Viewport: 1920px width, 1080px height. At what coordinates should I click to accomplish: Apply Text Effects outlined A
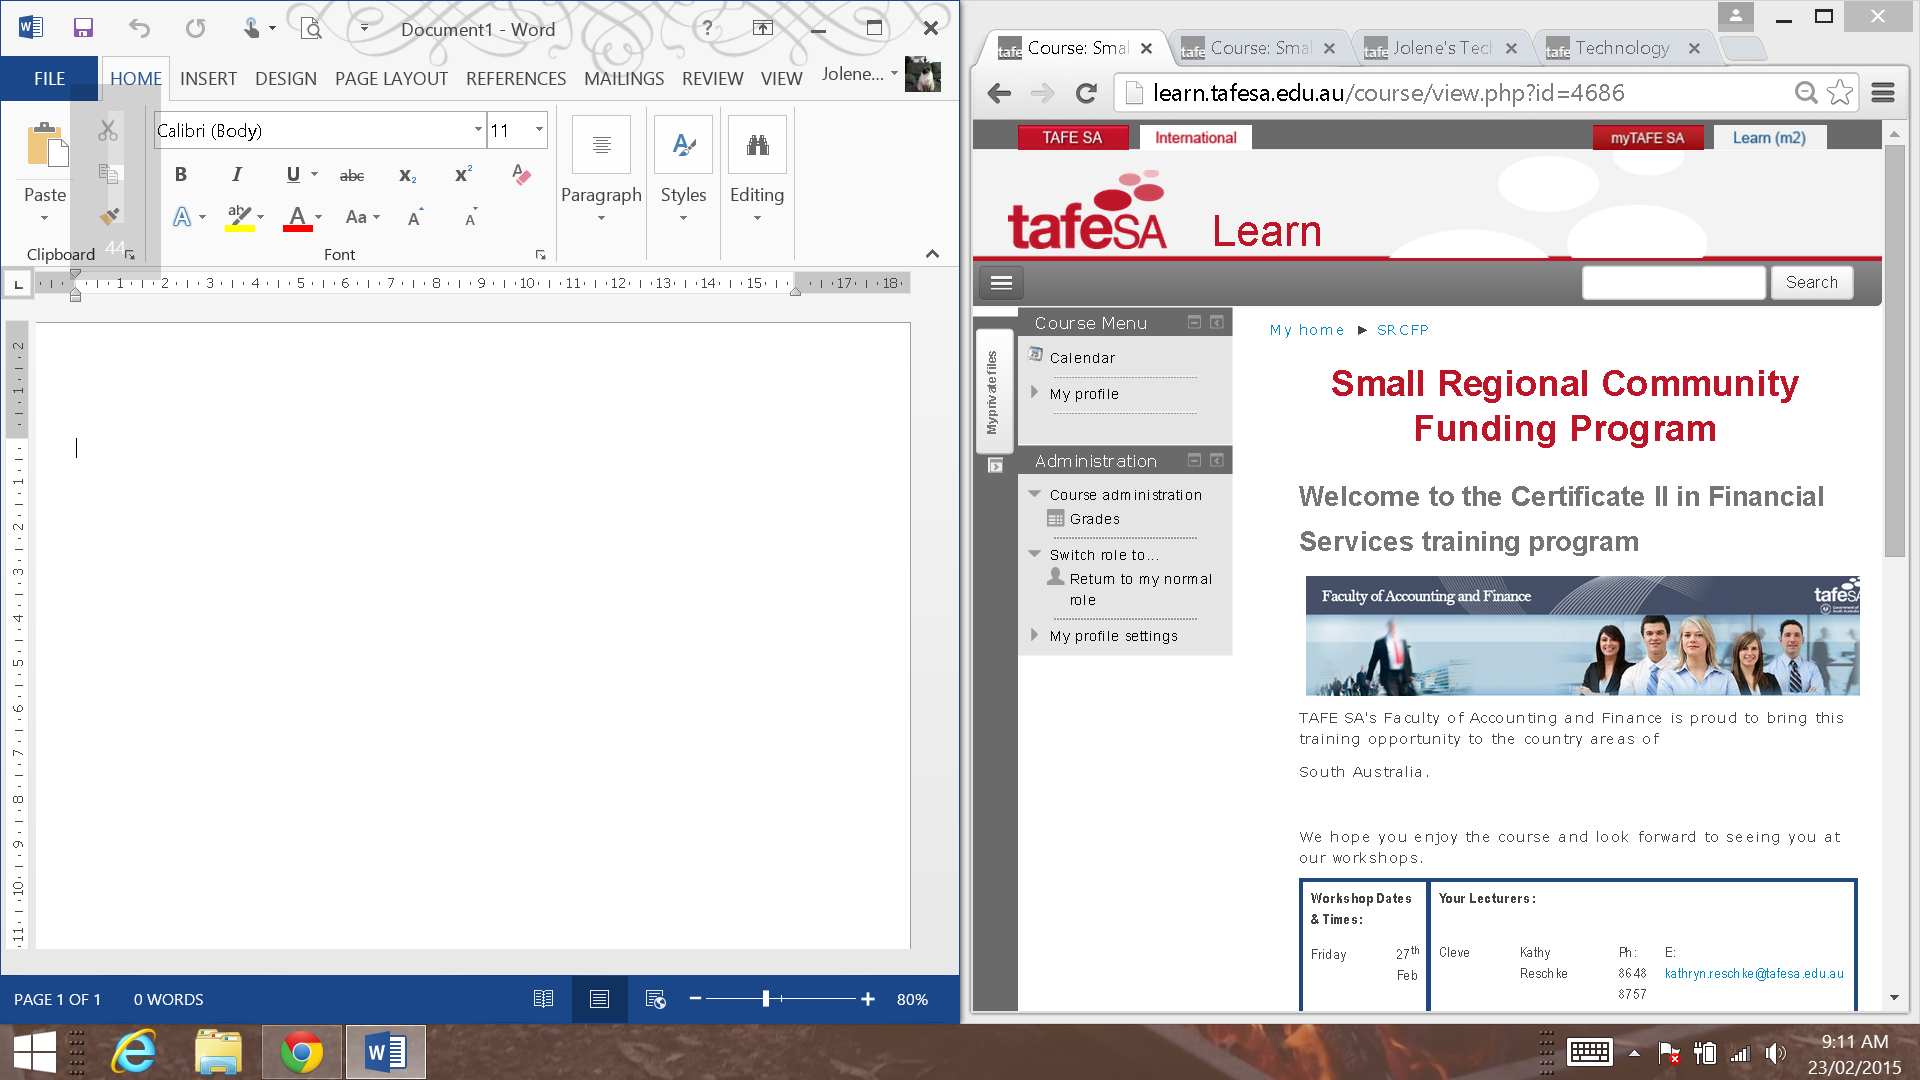(182, 216)
